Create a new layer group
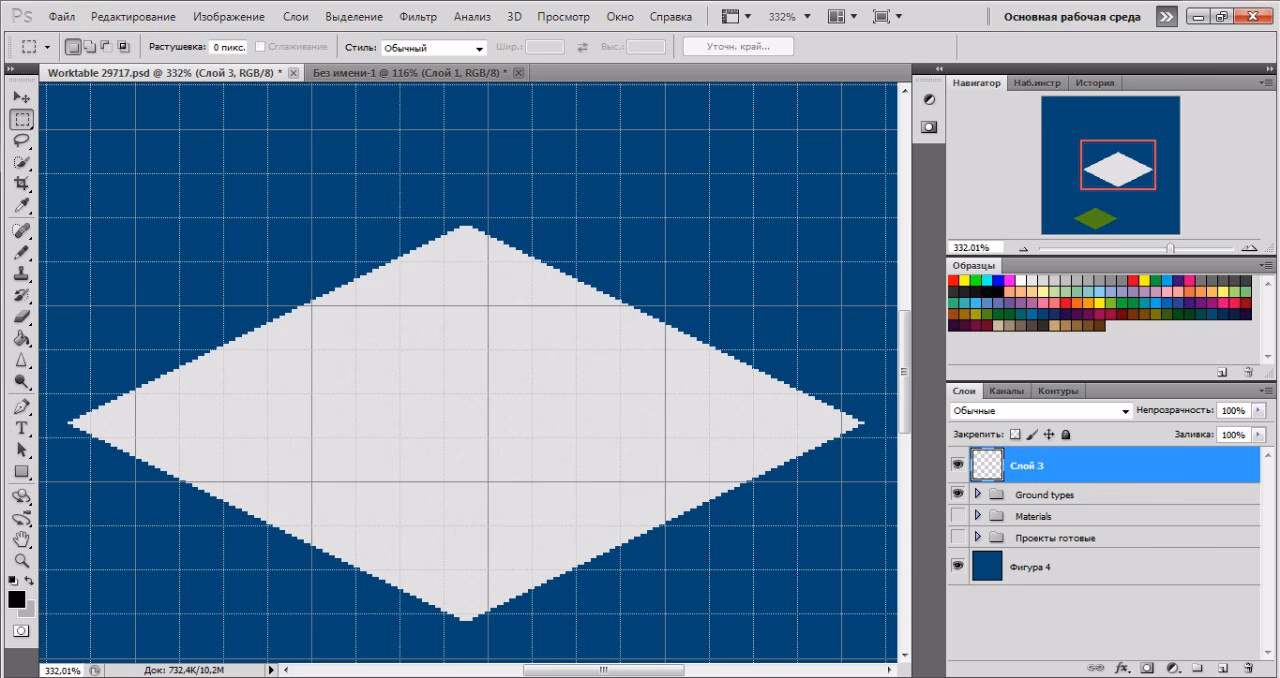 point(1196,667)
